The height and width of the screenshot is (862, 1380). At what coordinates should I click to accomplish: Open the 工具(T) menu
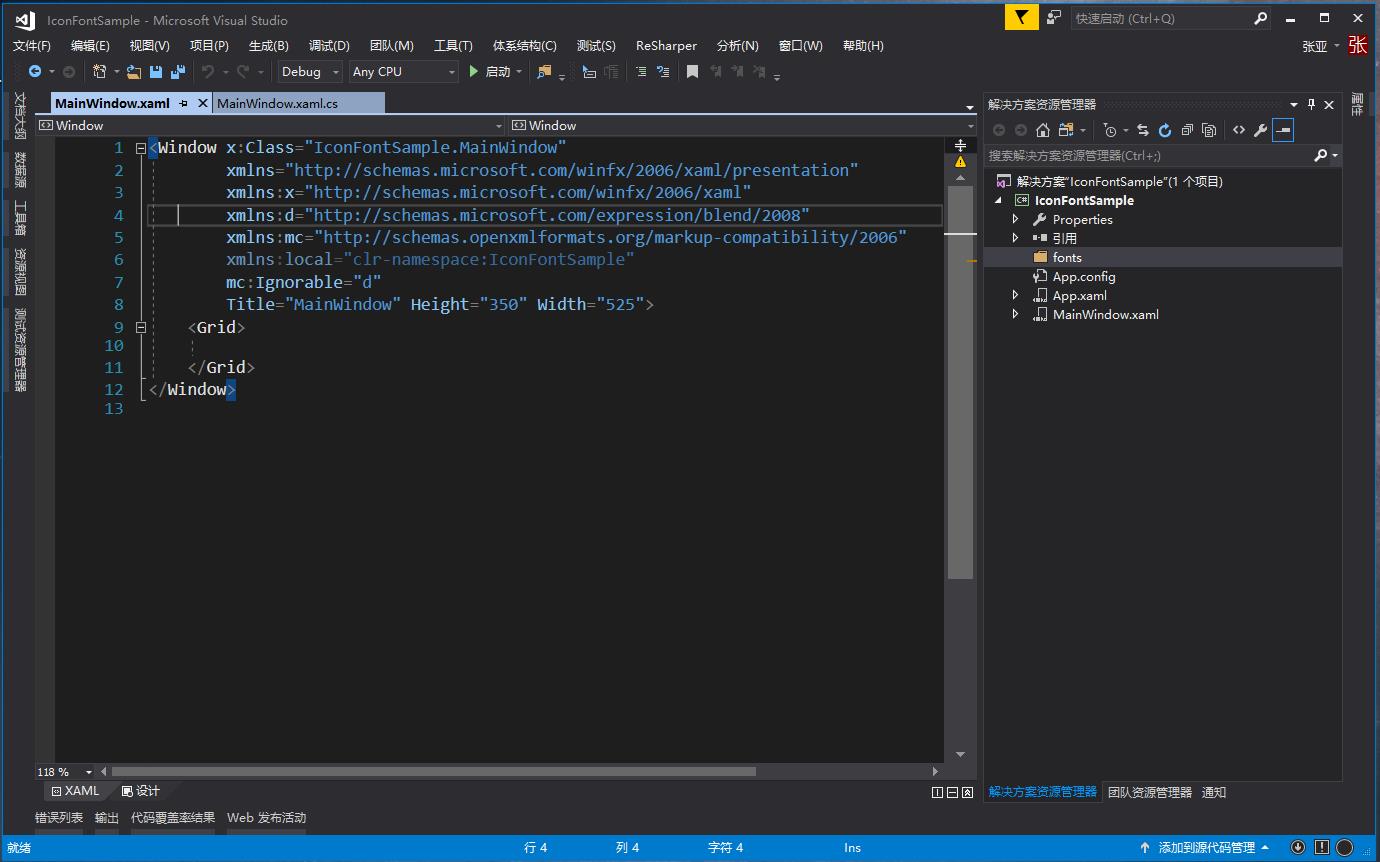coord(453,45)
